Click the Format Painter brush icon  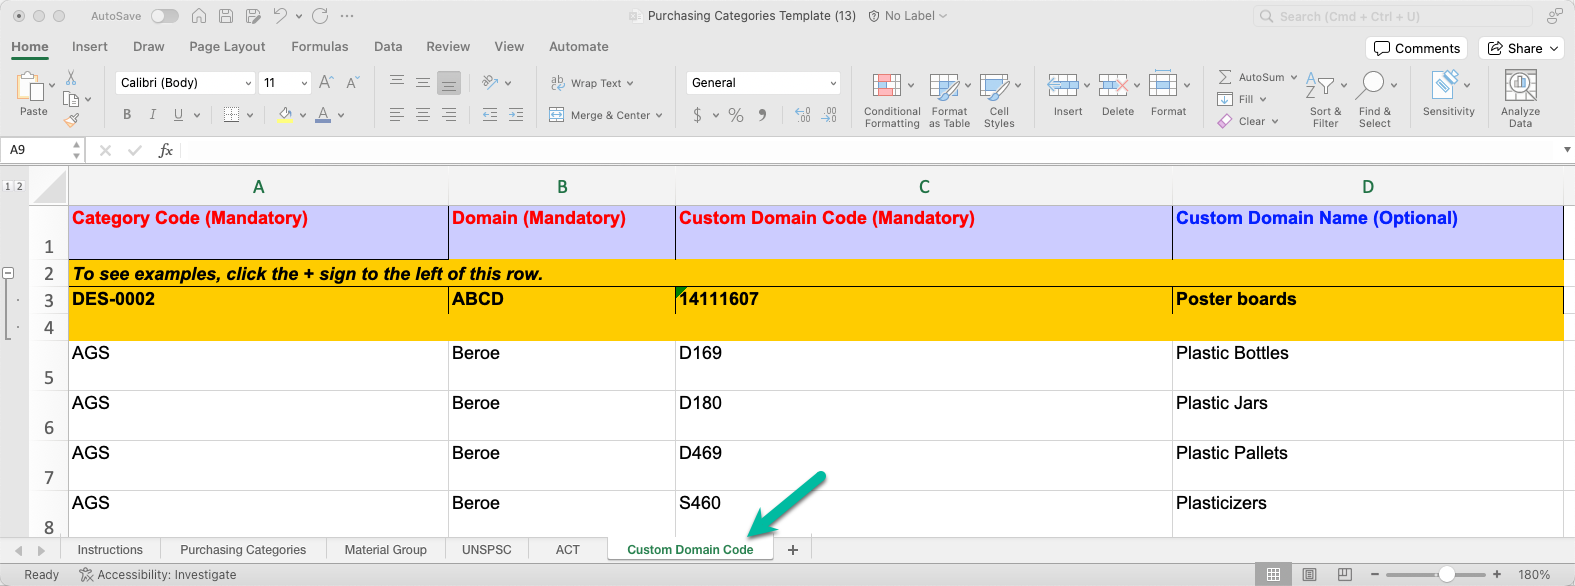[71, 121]
